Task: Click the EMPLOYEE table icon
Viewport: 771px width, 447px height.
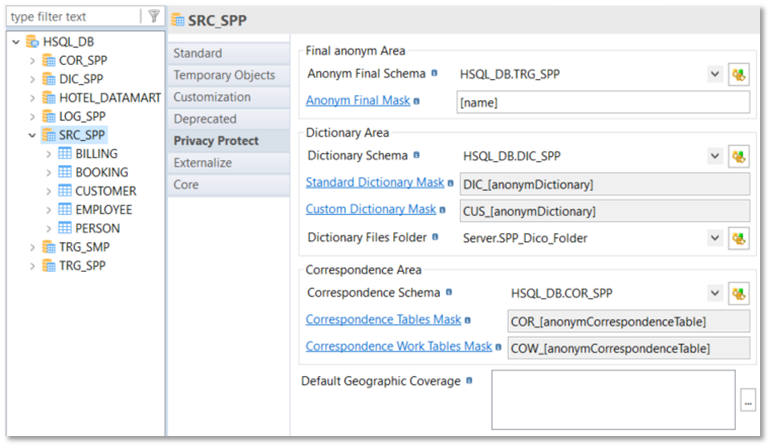Action: point(64,209)
